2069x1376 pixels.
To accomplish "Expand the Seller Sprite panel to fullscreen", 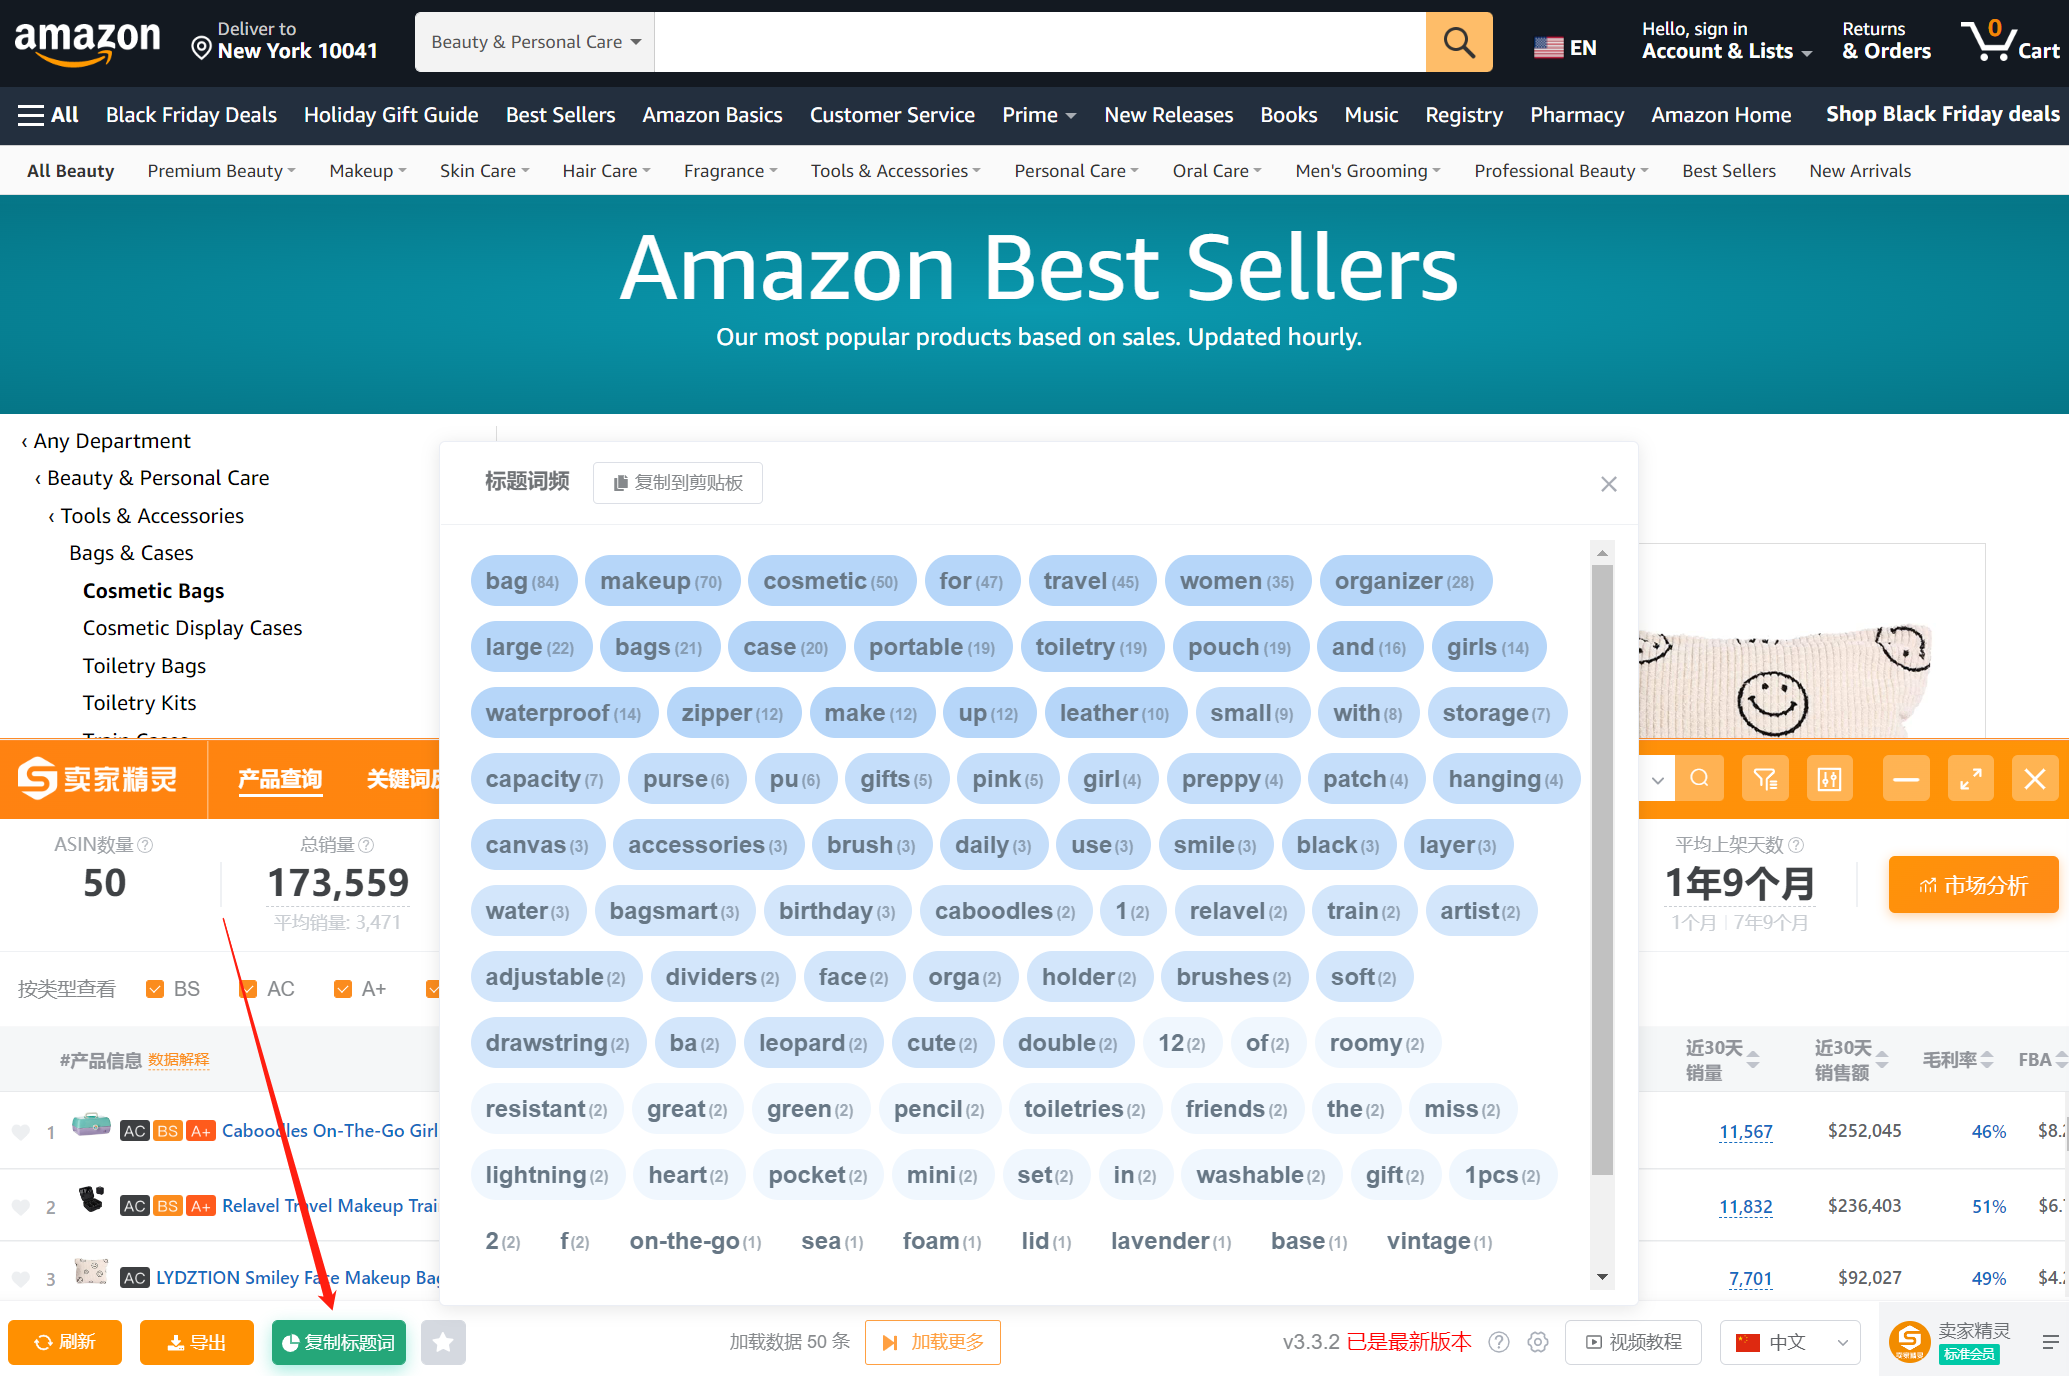I will pyautogui.click(x=1970, y=779).
